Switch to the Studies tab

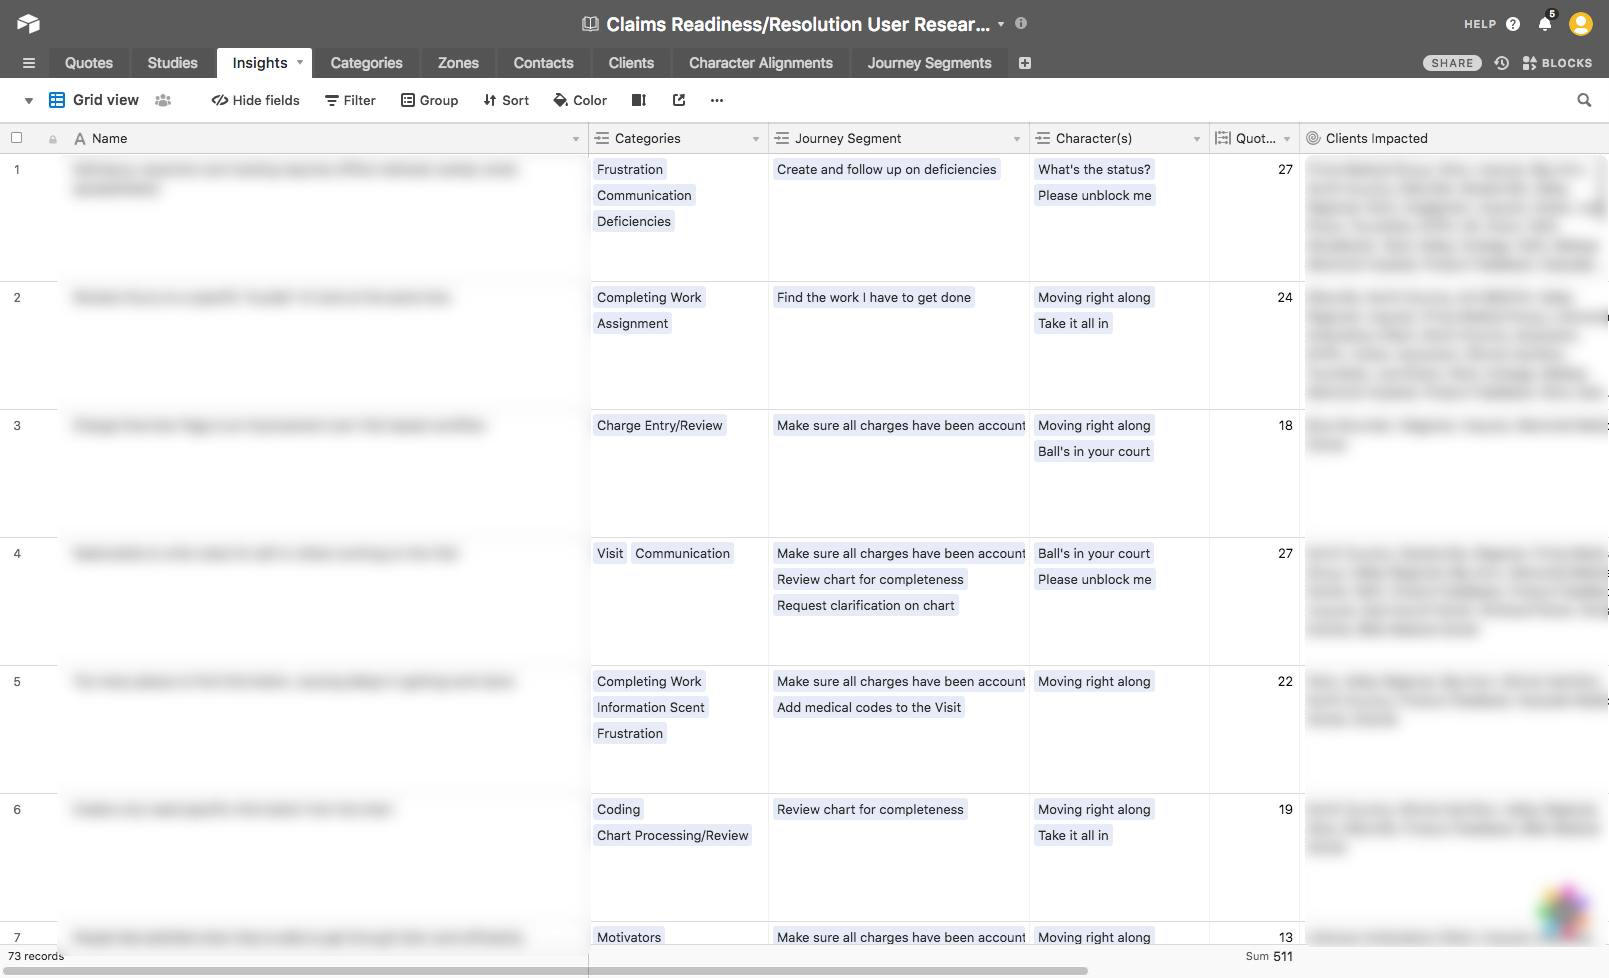click(173, 63)
